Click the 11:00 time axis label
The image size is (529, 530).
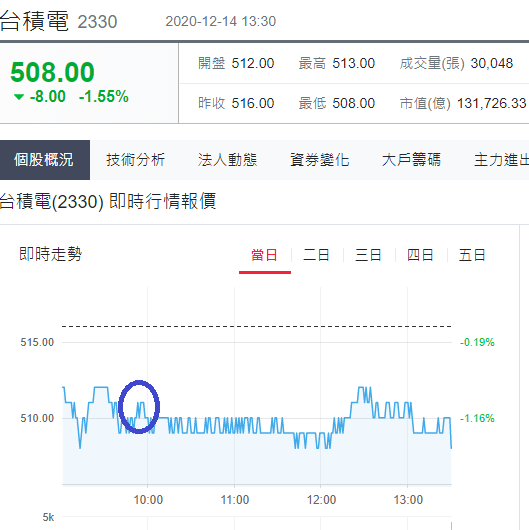click(235, 500)
